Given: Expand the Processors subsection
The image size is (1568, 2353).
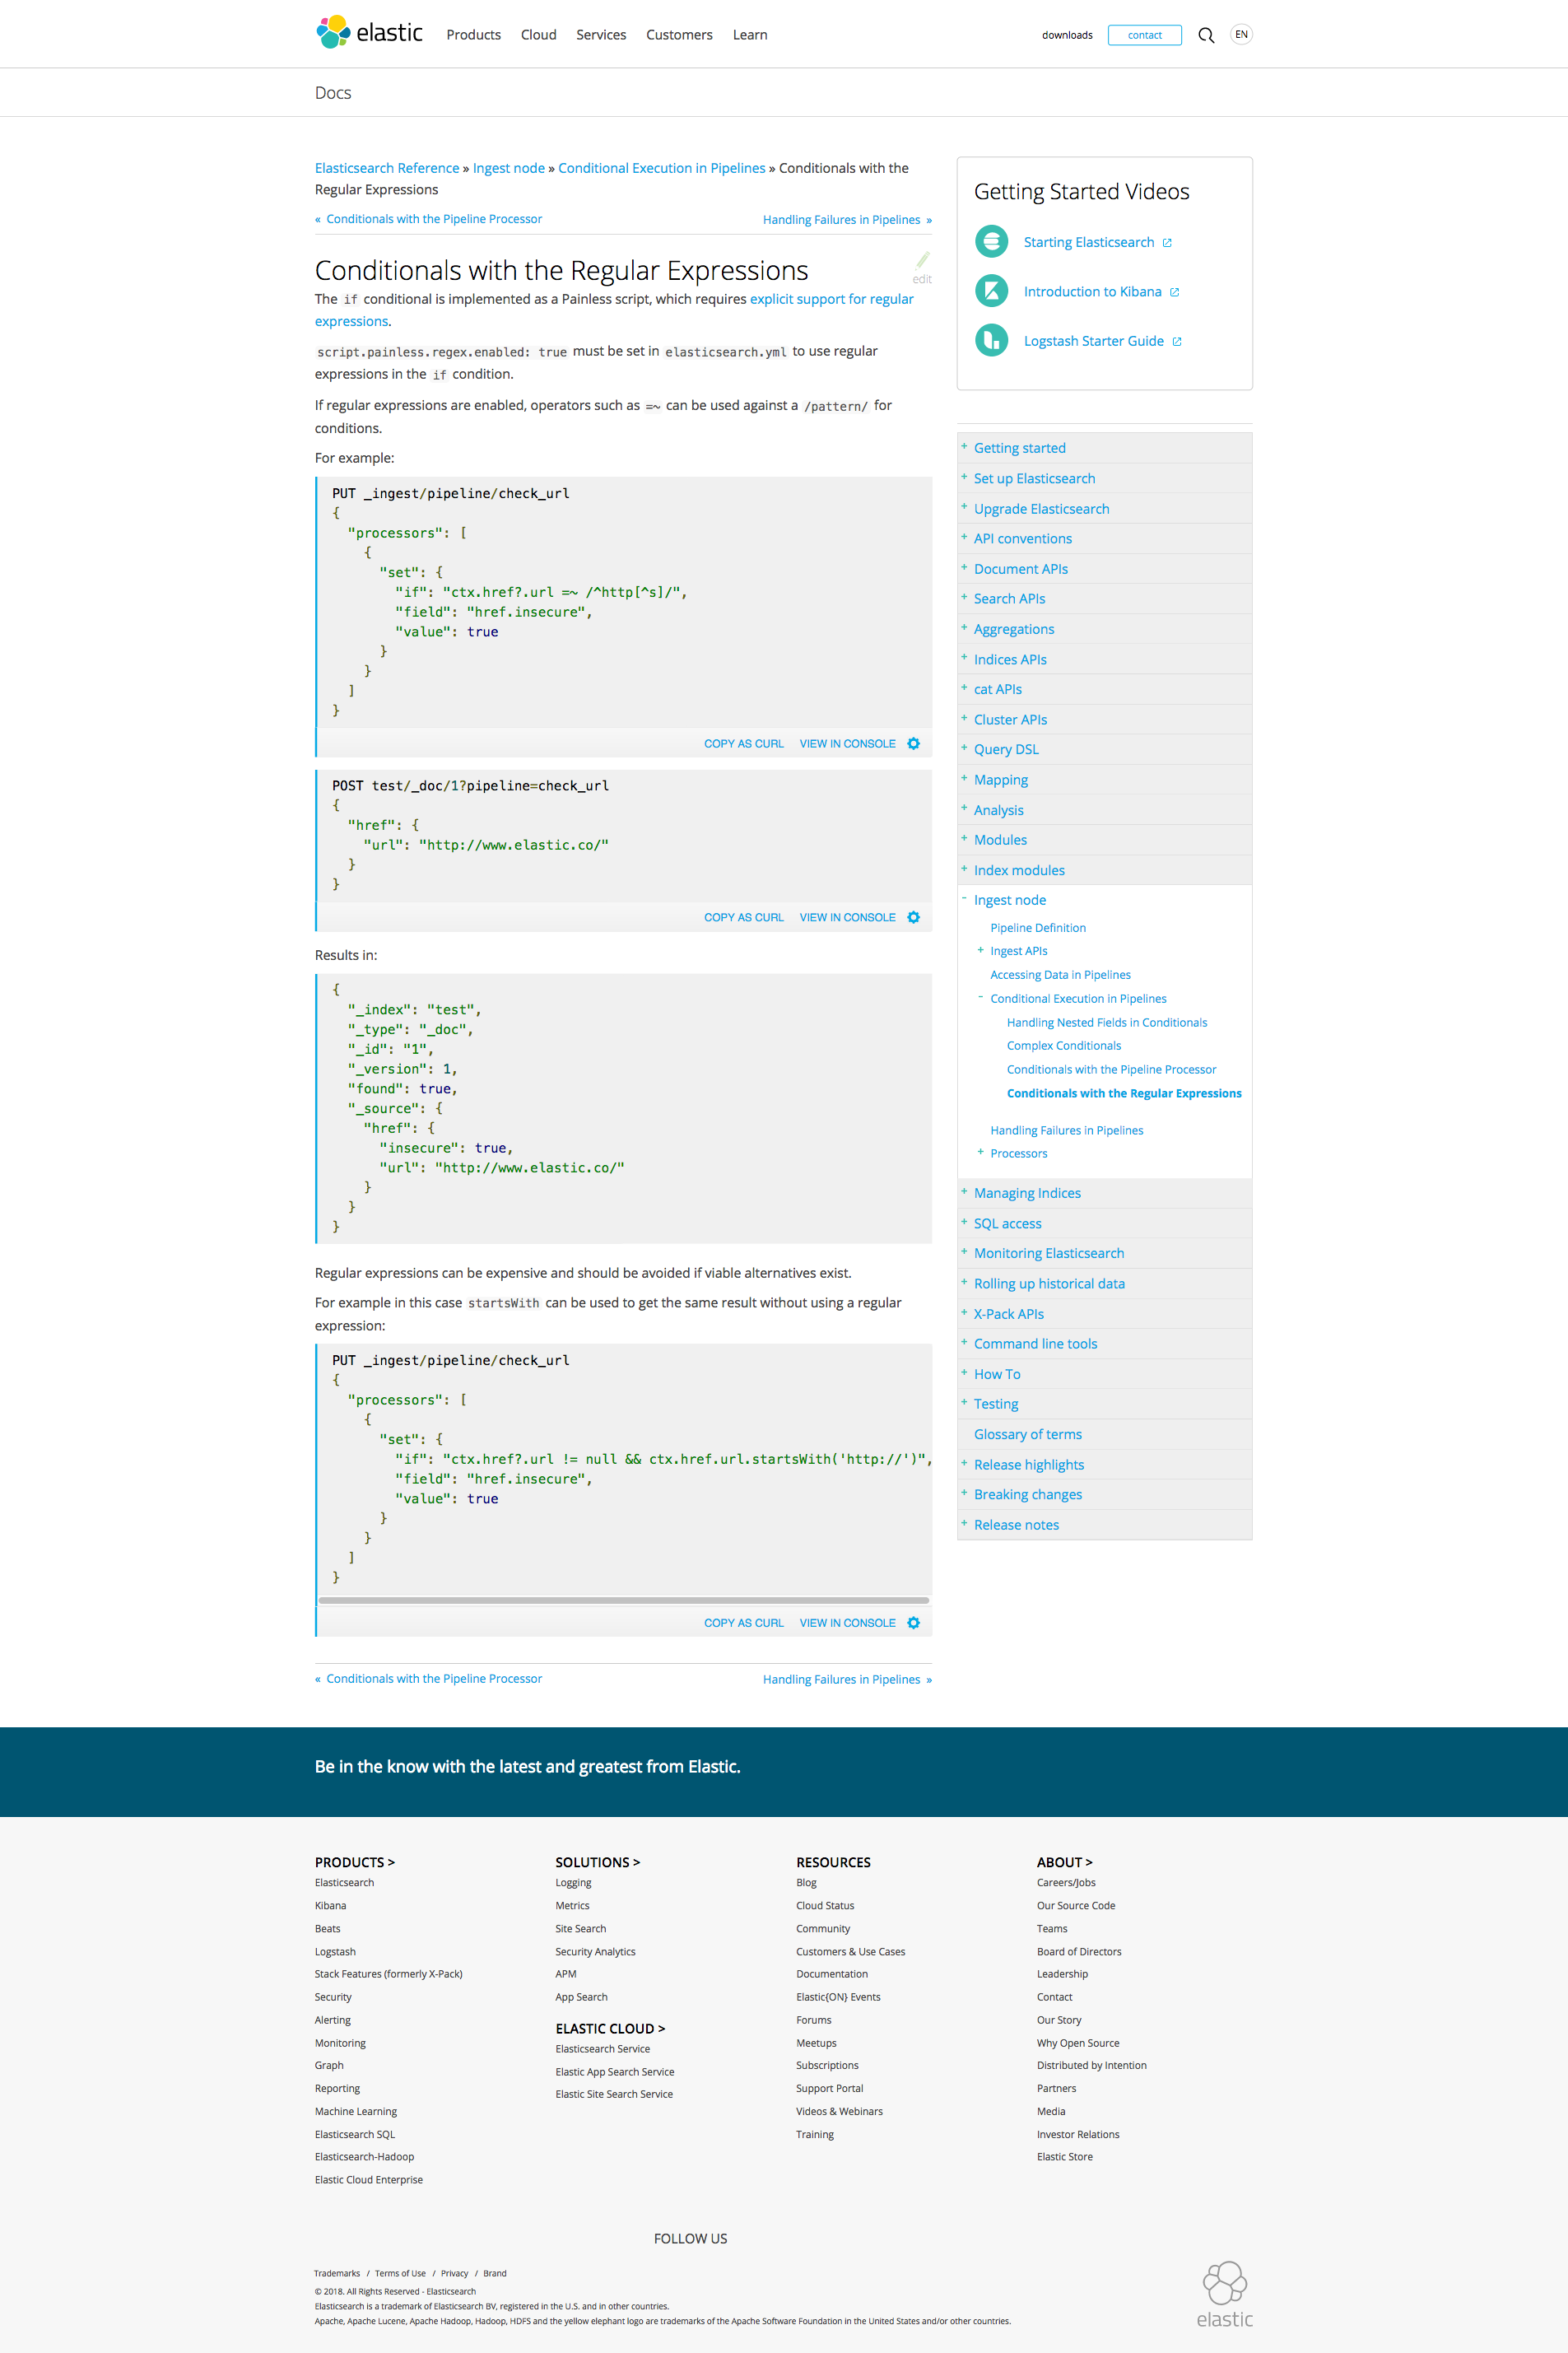Looking at the screenshot, I should point(980,1152).
